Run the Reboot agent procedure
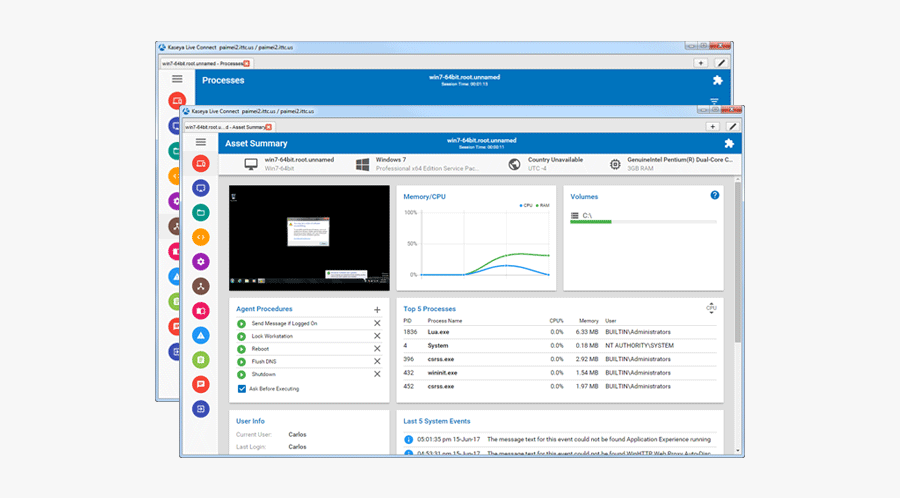The width and height of the screenshot is (900, 498). point(241,349)
